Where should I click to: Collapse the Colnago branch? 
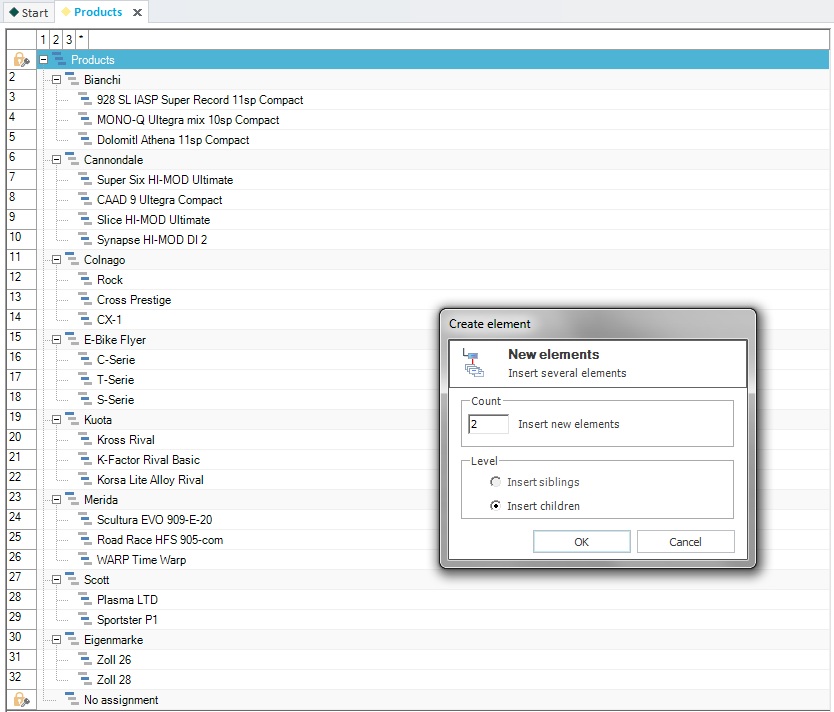[56, 259]
